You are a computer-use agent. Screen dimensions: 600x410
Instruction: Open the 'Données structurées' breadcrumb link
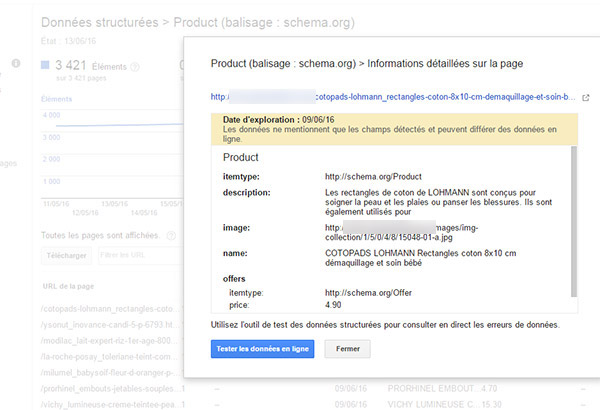[x=99, y=23]
